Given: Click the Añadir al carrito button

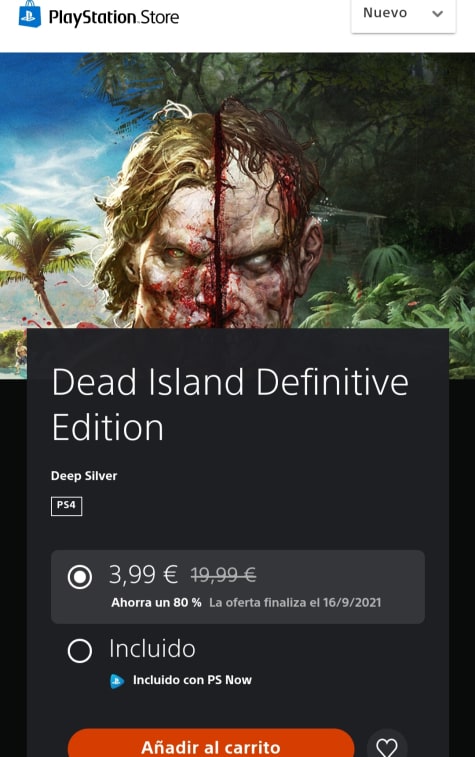Looking at the screenshot, I should [211, 744].
